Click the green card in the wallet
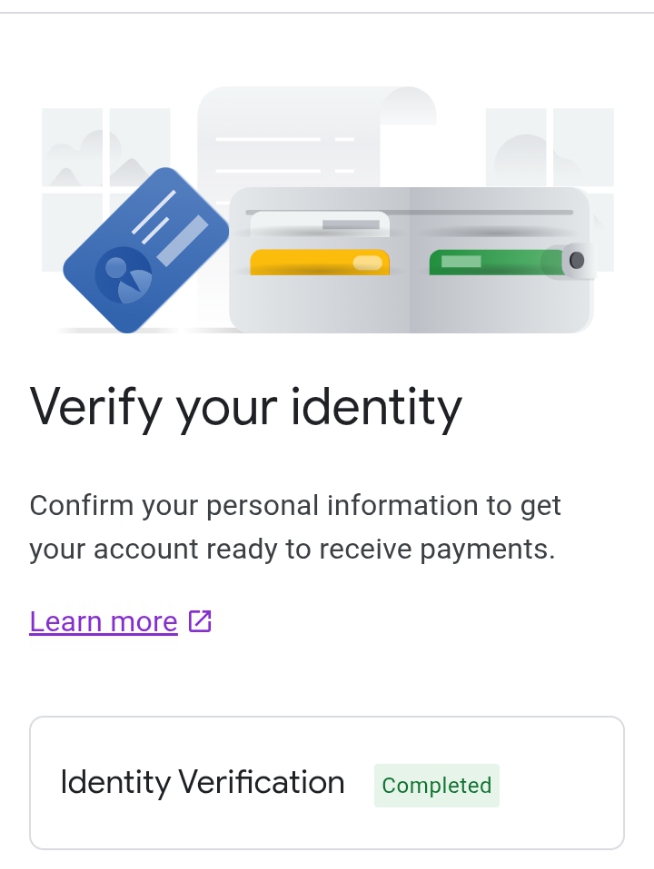This screenshot has width=654, height=869. 490,262
